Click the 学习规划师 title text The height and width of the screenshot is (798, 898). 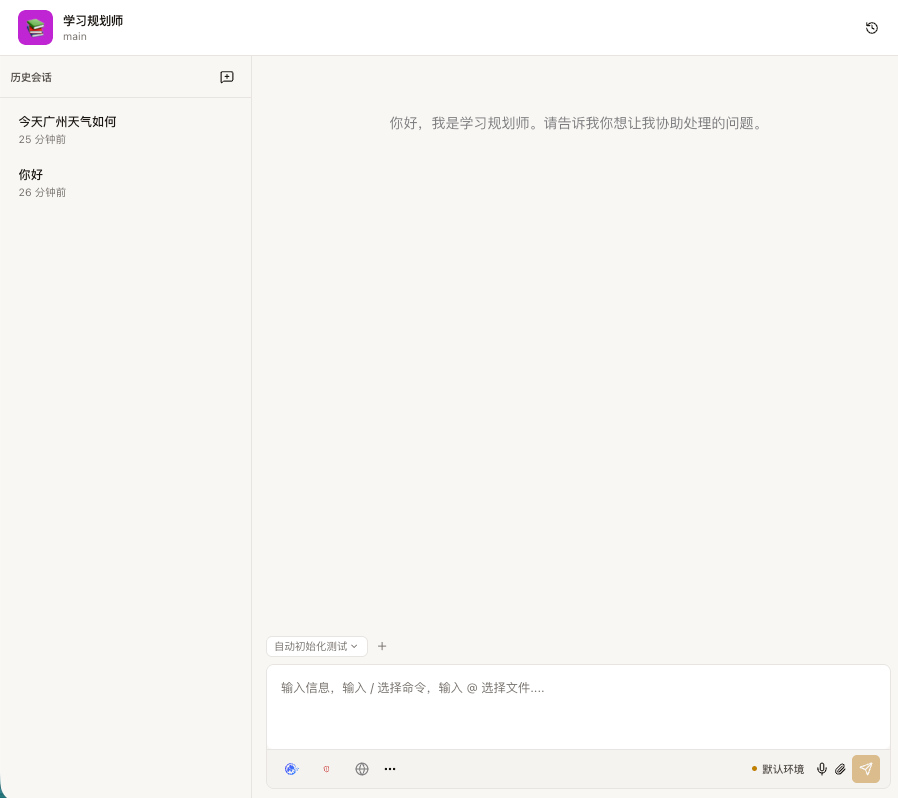tap(93, 21)
